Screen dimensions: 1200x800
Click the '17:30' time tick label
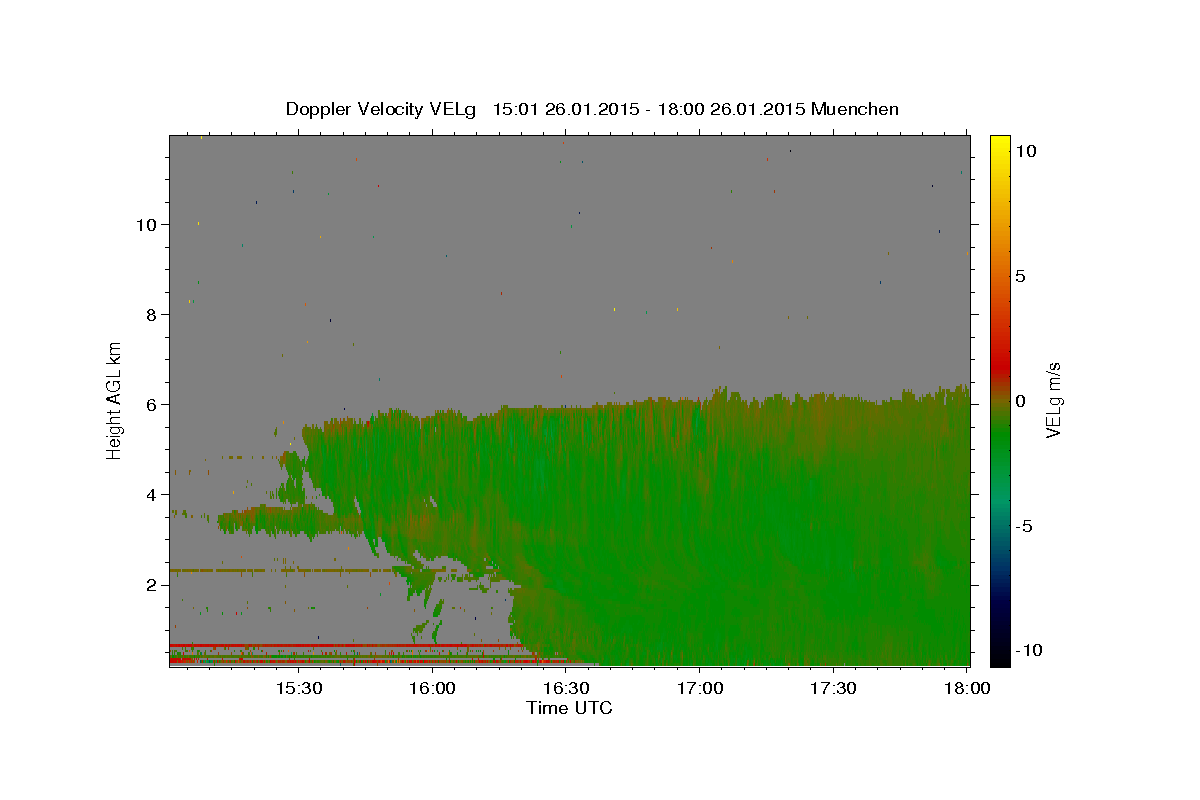(x=834, y=688)
